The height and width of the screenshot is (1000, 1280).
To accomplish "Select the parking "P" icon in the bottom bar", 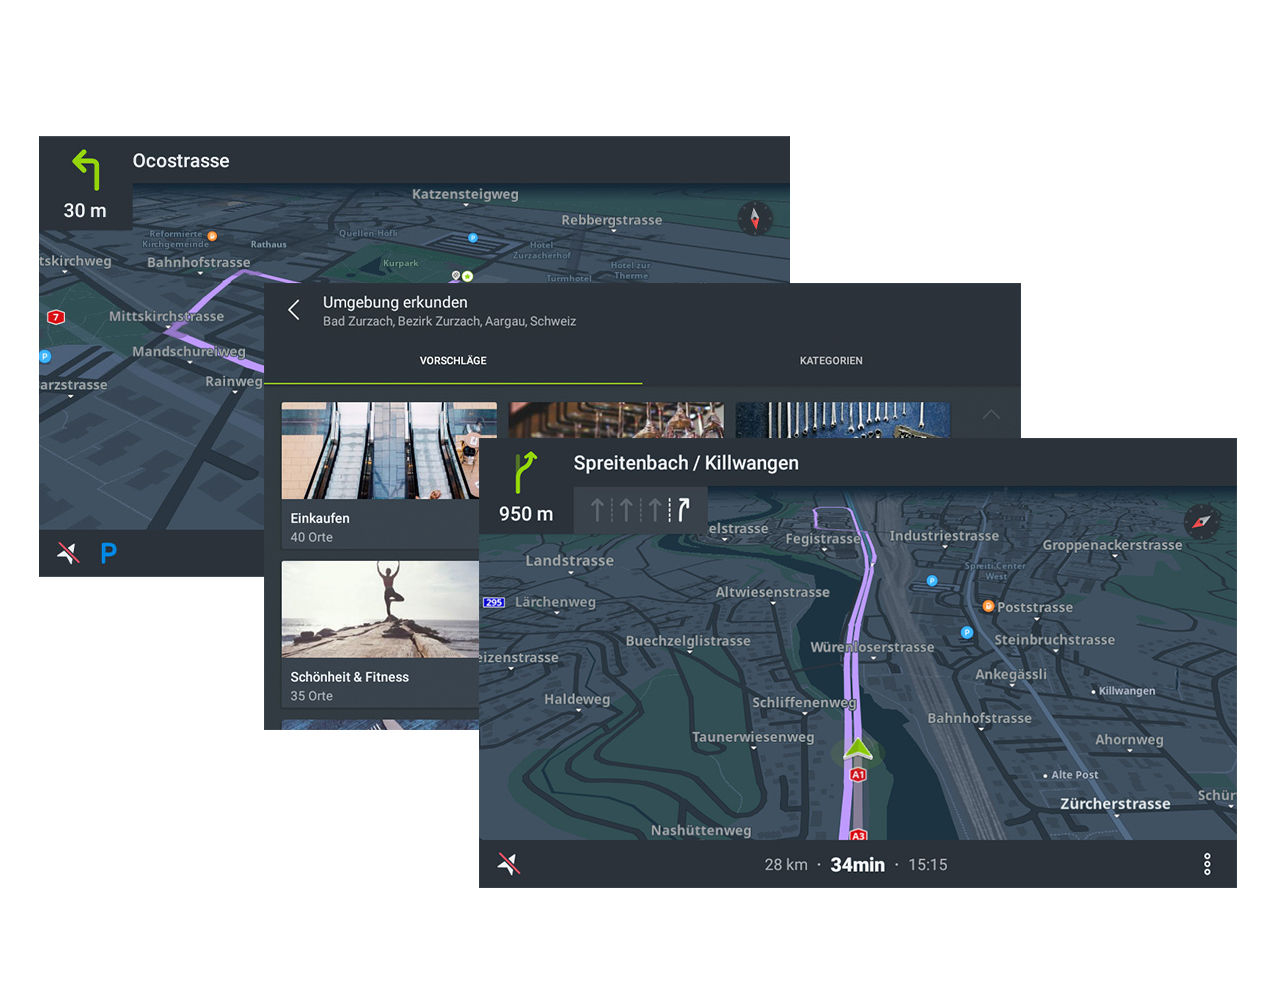I will (x=108, y=552).
